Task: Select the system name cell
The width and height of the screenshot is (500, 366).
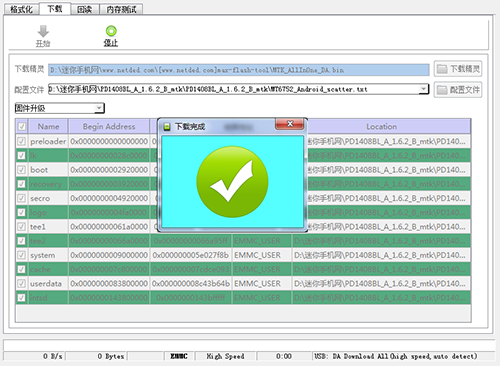Action: click(48, 255)
